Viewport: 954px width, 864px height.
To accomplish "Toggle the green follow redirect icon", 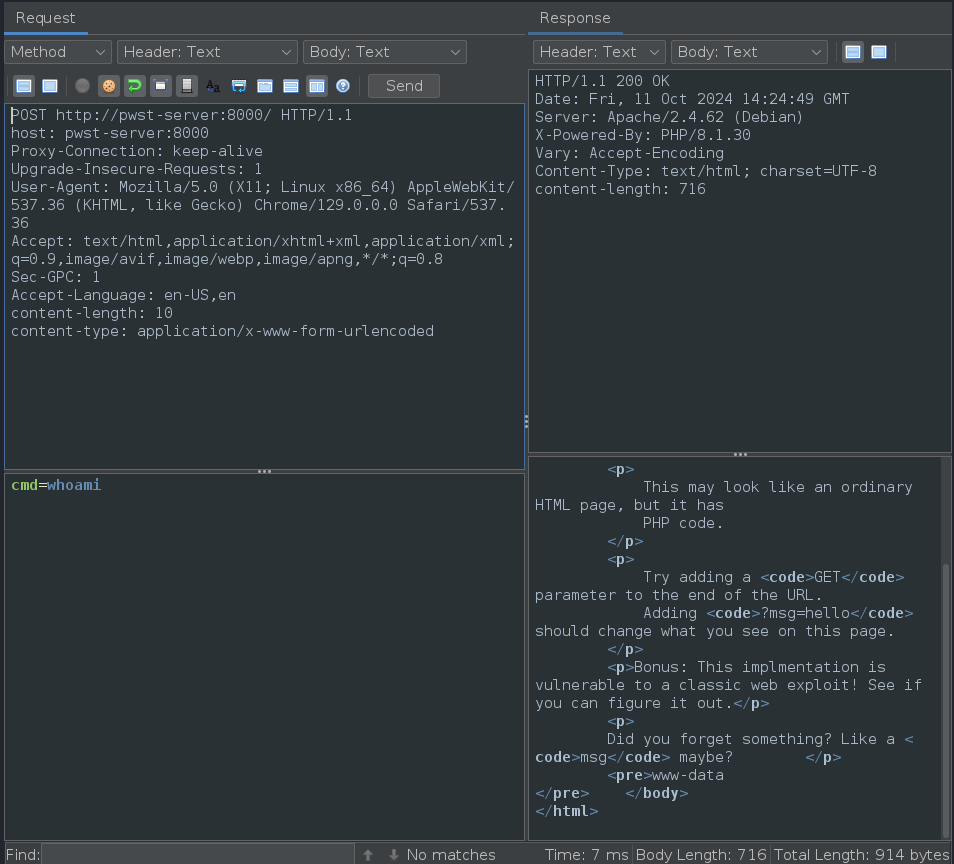I will click(x=134, y=86).
